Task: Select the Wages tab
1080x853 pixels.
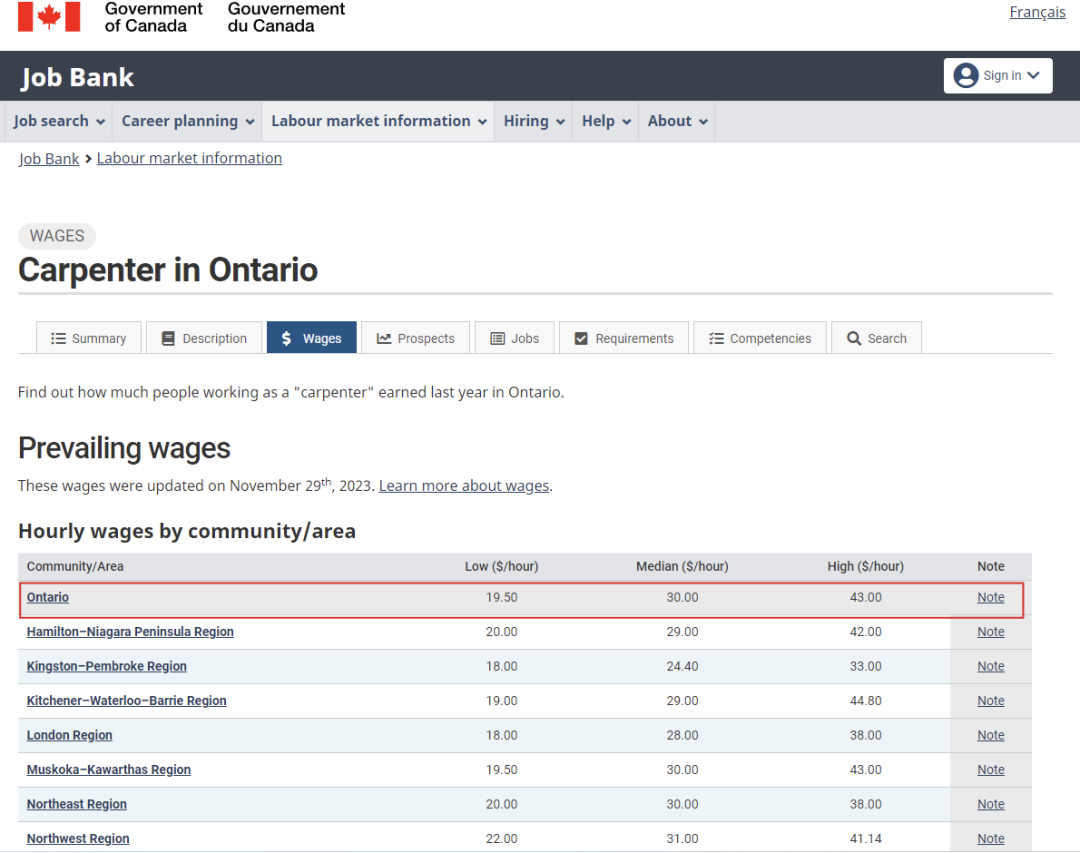Action: pyautogui.click(x=311, y=338)
